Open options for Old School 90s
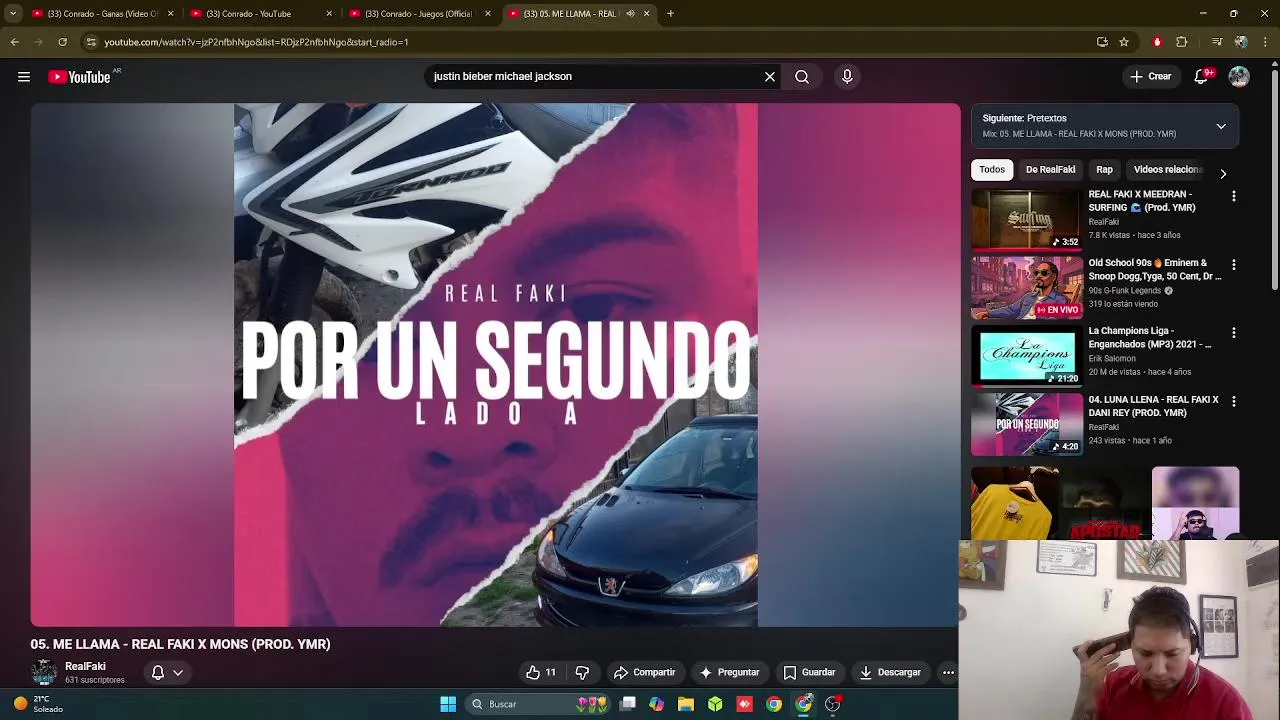The width and height of the screenshot is (1280, 720). pos(1233,265)
